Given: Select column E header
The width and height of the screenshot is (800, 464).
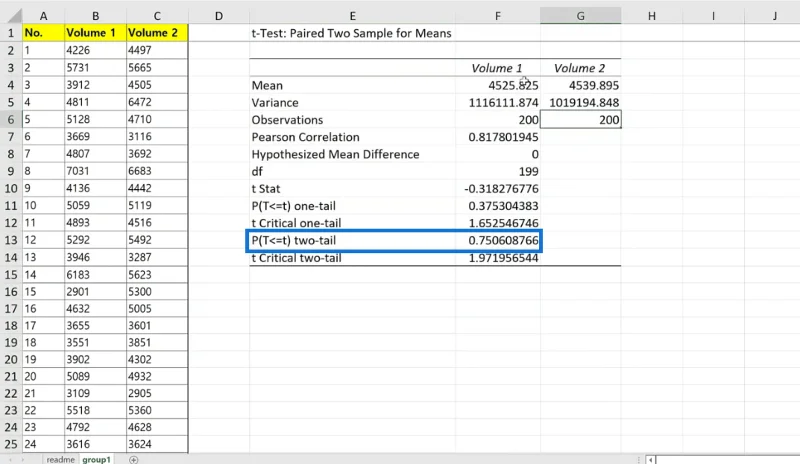Looking at the screenshot, I should point(353,16).
